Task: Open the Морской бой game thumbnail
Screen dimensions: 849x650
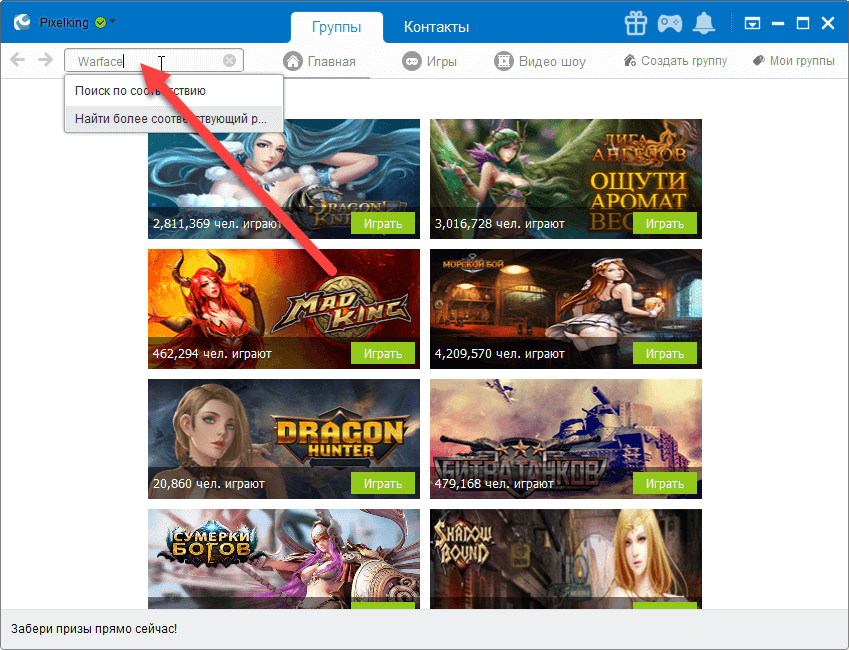Action: pyautogui.click(x=566, y=309)
